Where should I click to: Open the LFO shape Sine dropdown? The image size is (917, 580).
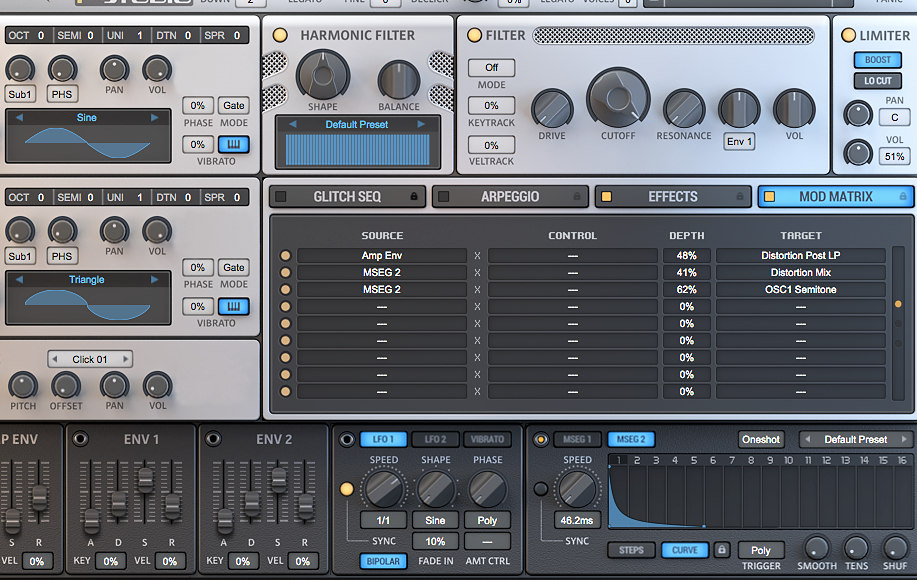point(435,520)
